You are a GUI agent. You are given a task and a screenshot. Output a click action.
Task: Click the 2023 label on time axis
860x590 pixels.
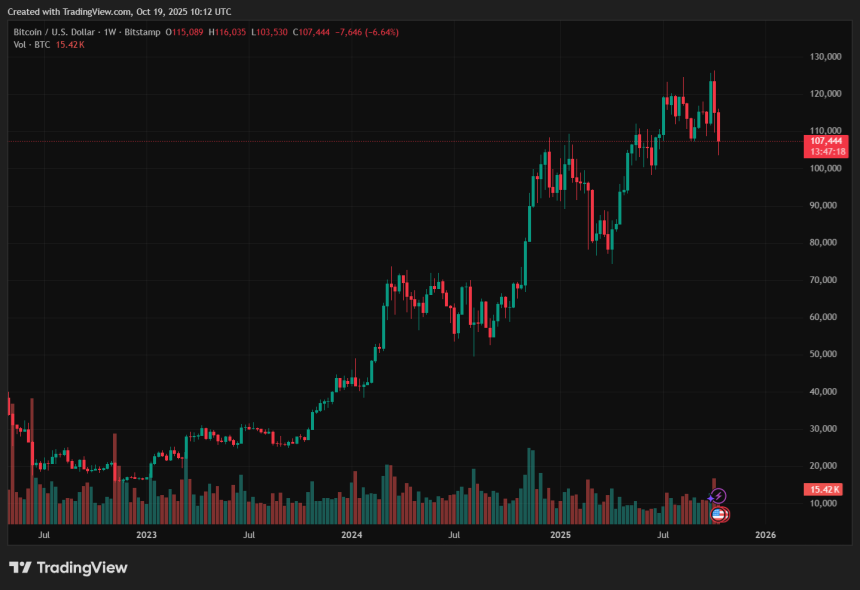pyautogui.click(x=146, y=535)
